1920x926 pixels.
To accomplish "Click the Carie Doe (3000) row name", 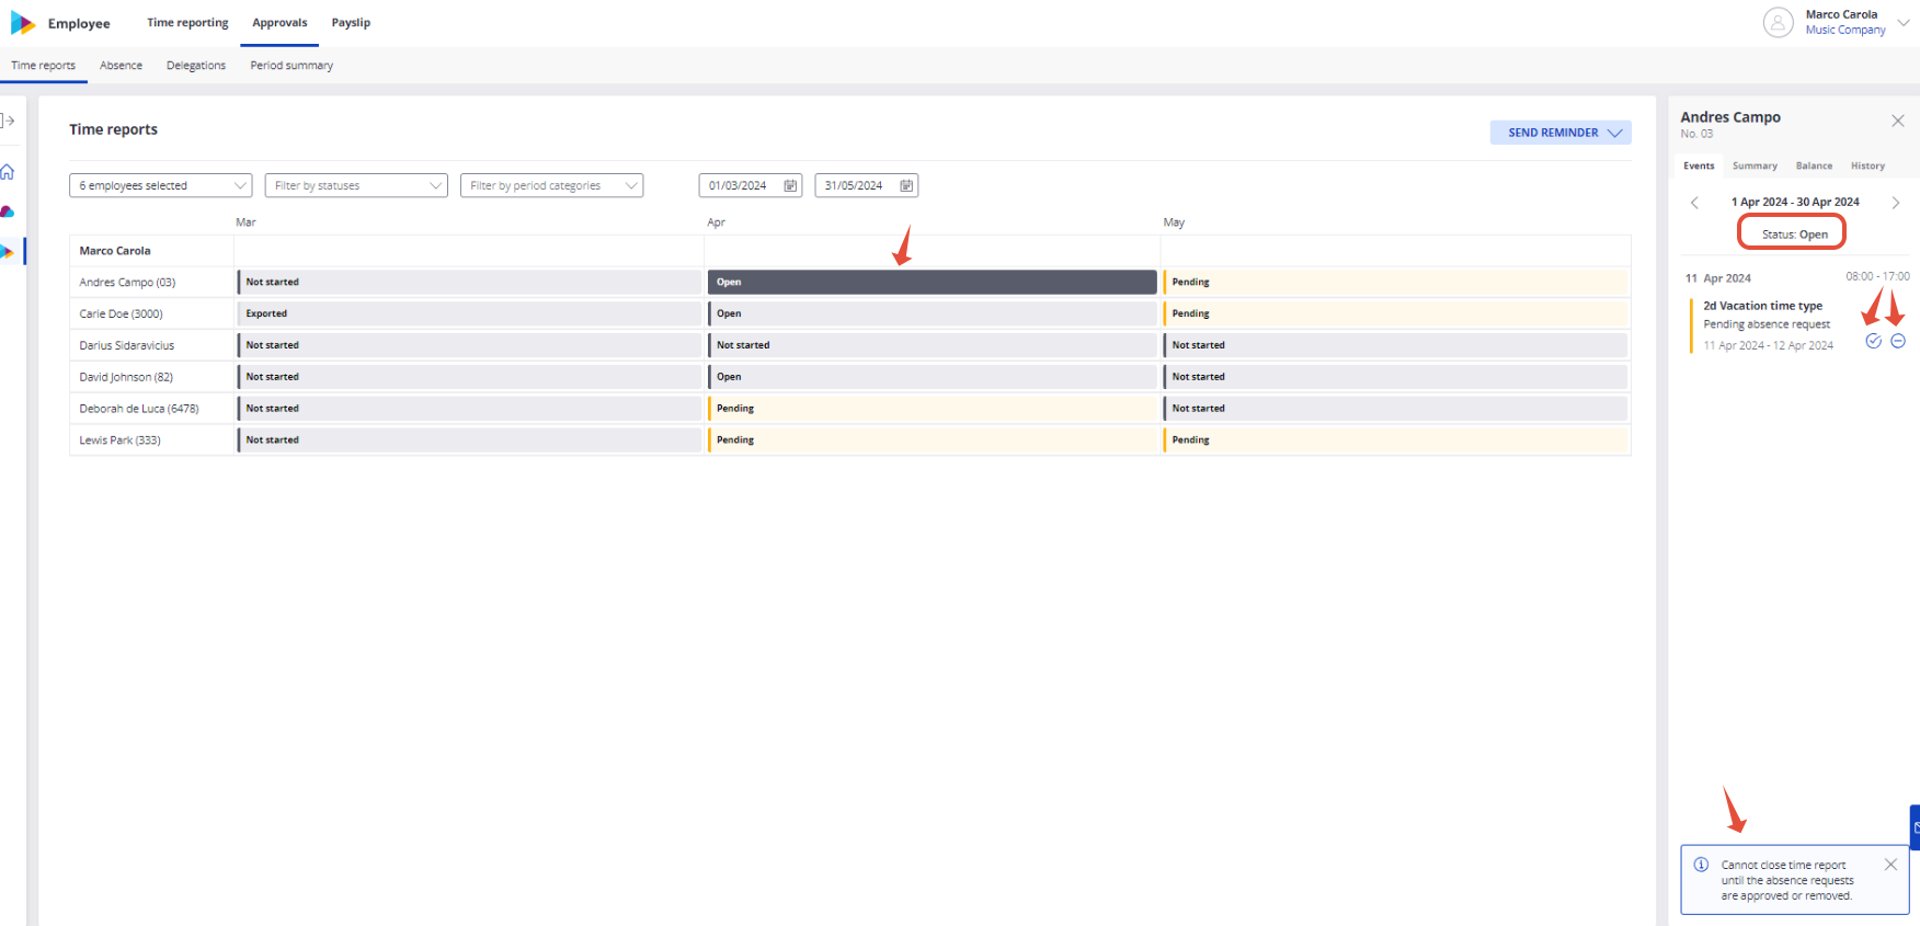I will (x=121, y=314).
